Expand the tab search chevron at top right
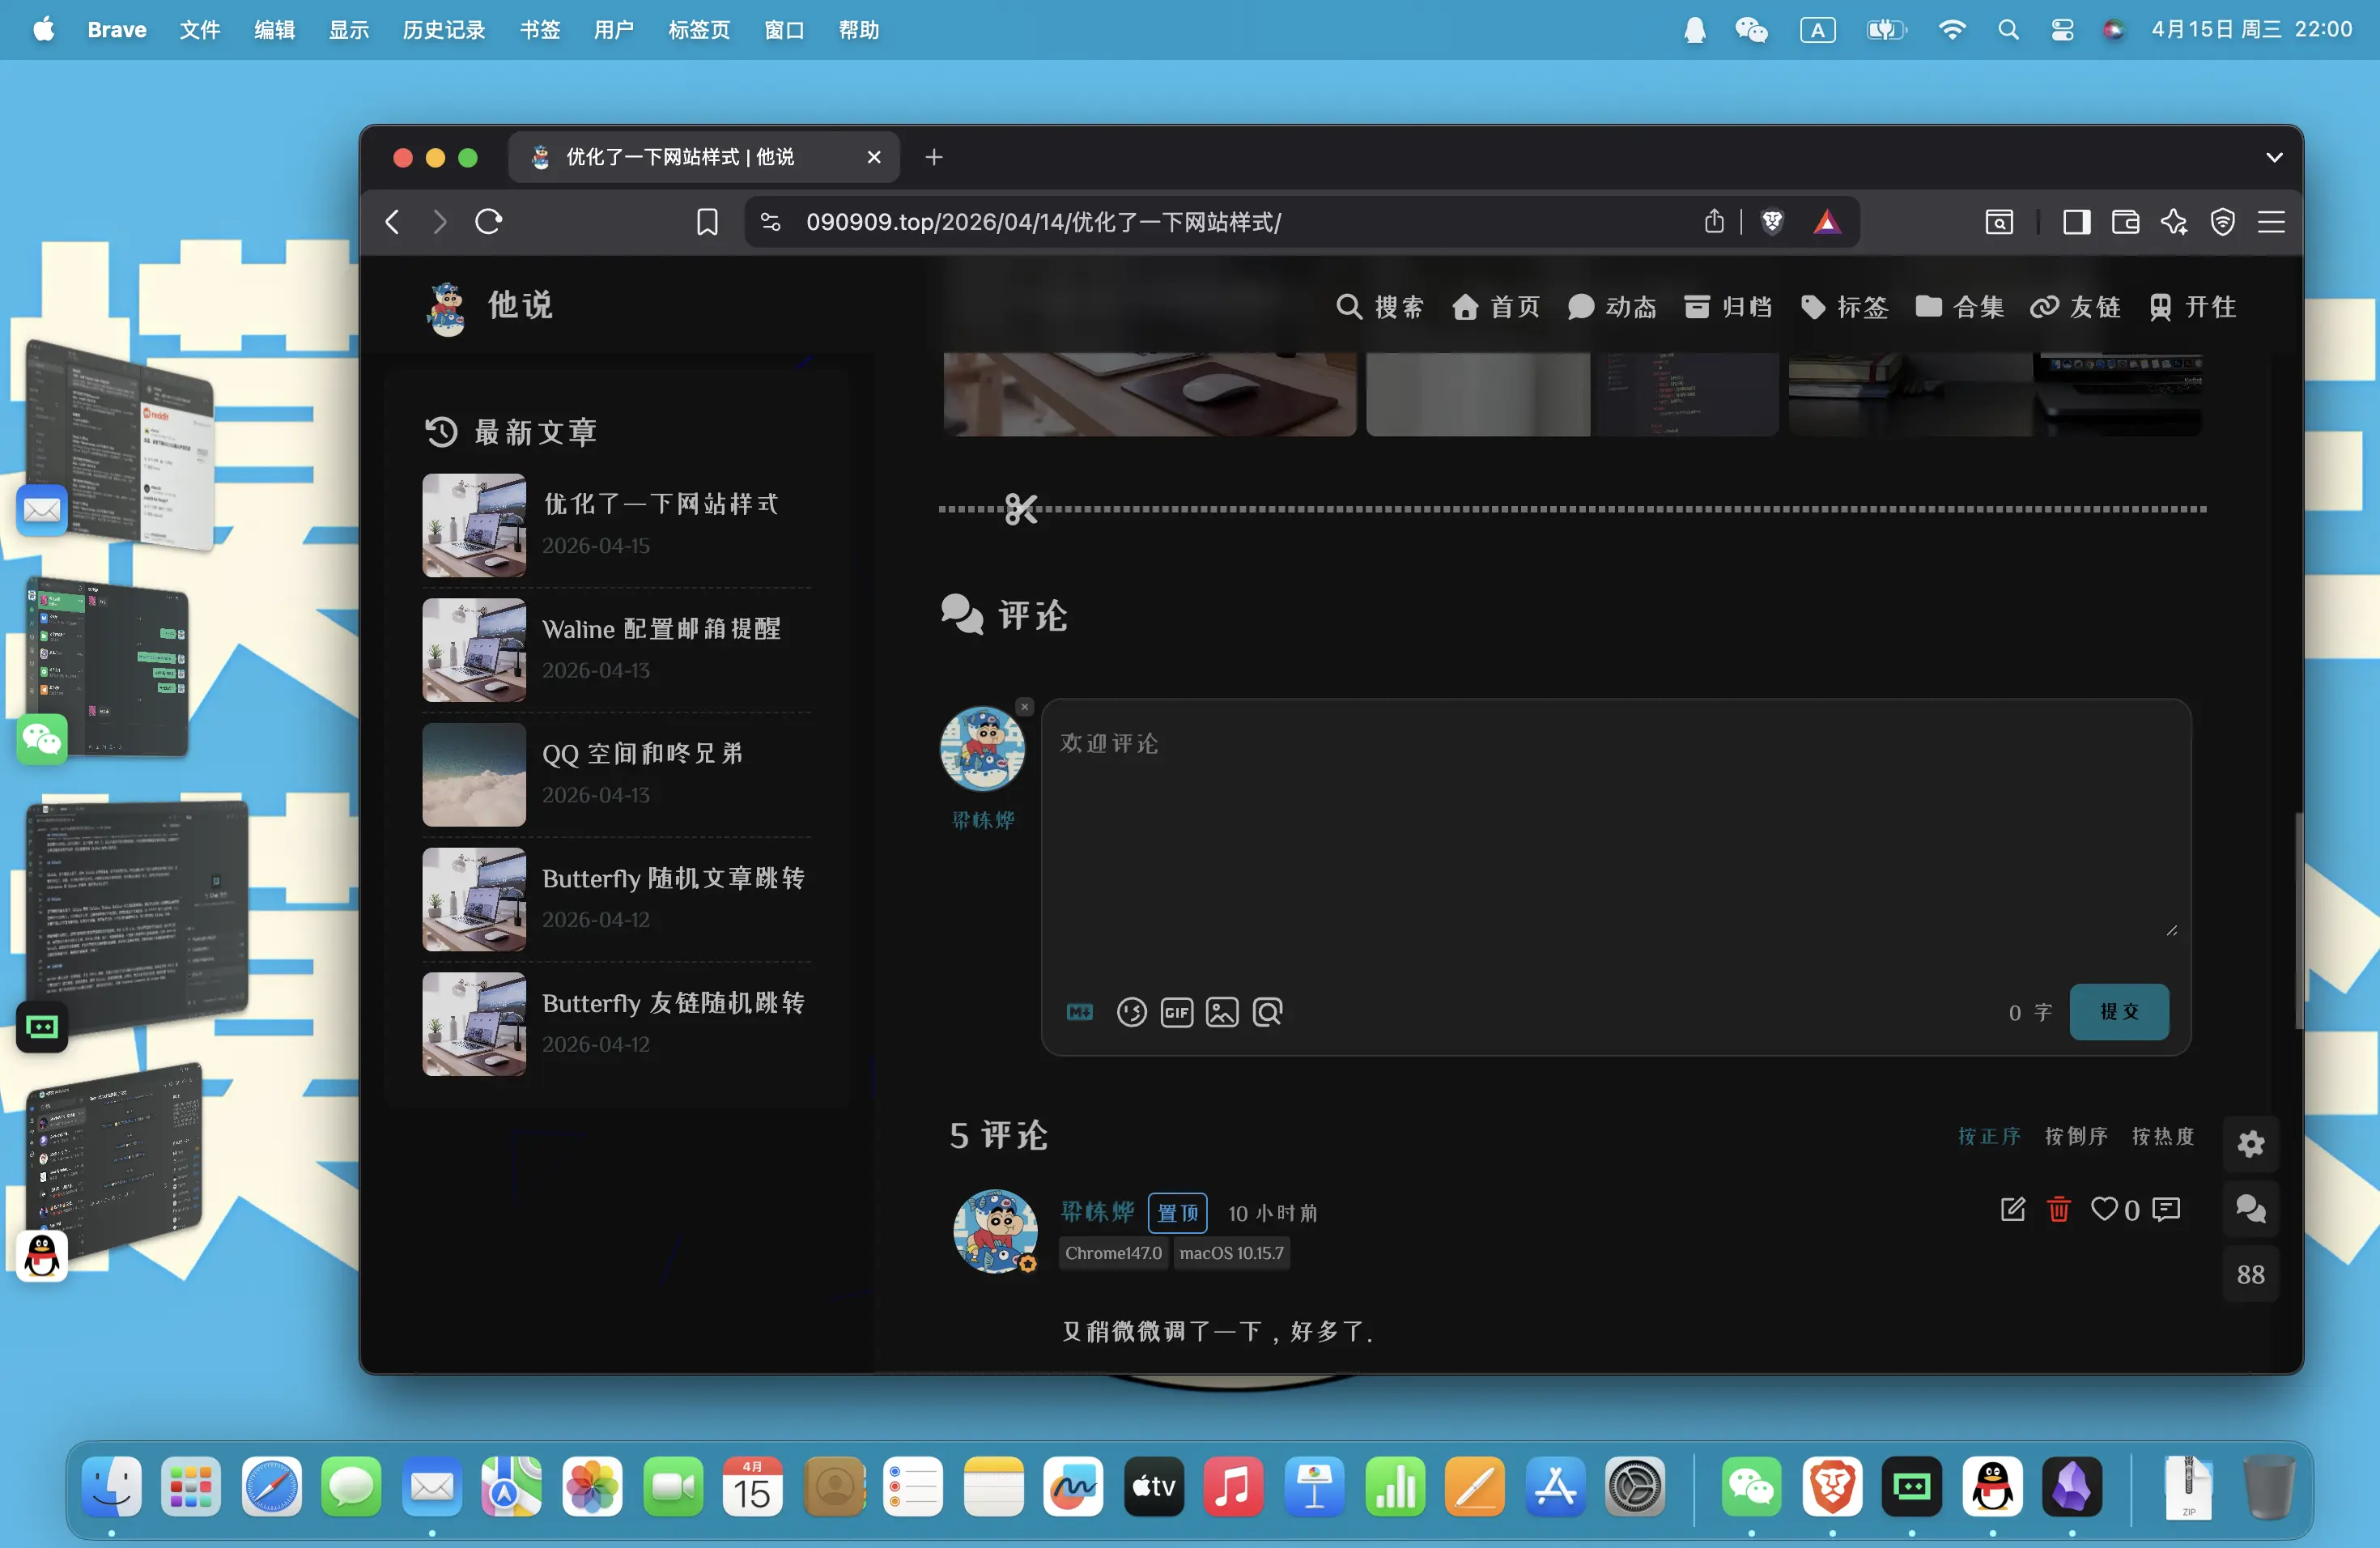The height and width of the screenshot is (1548, 2380). 2273,157
